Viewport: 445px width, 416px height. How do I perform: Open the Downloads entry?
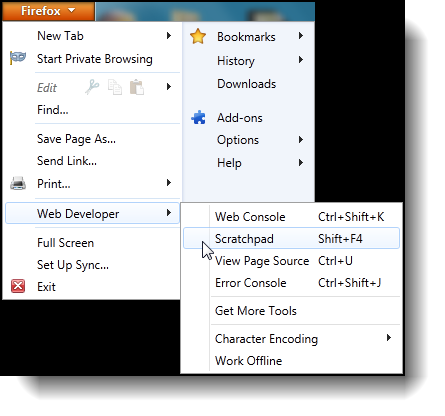click(x=246, y=84)
